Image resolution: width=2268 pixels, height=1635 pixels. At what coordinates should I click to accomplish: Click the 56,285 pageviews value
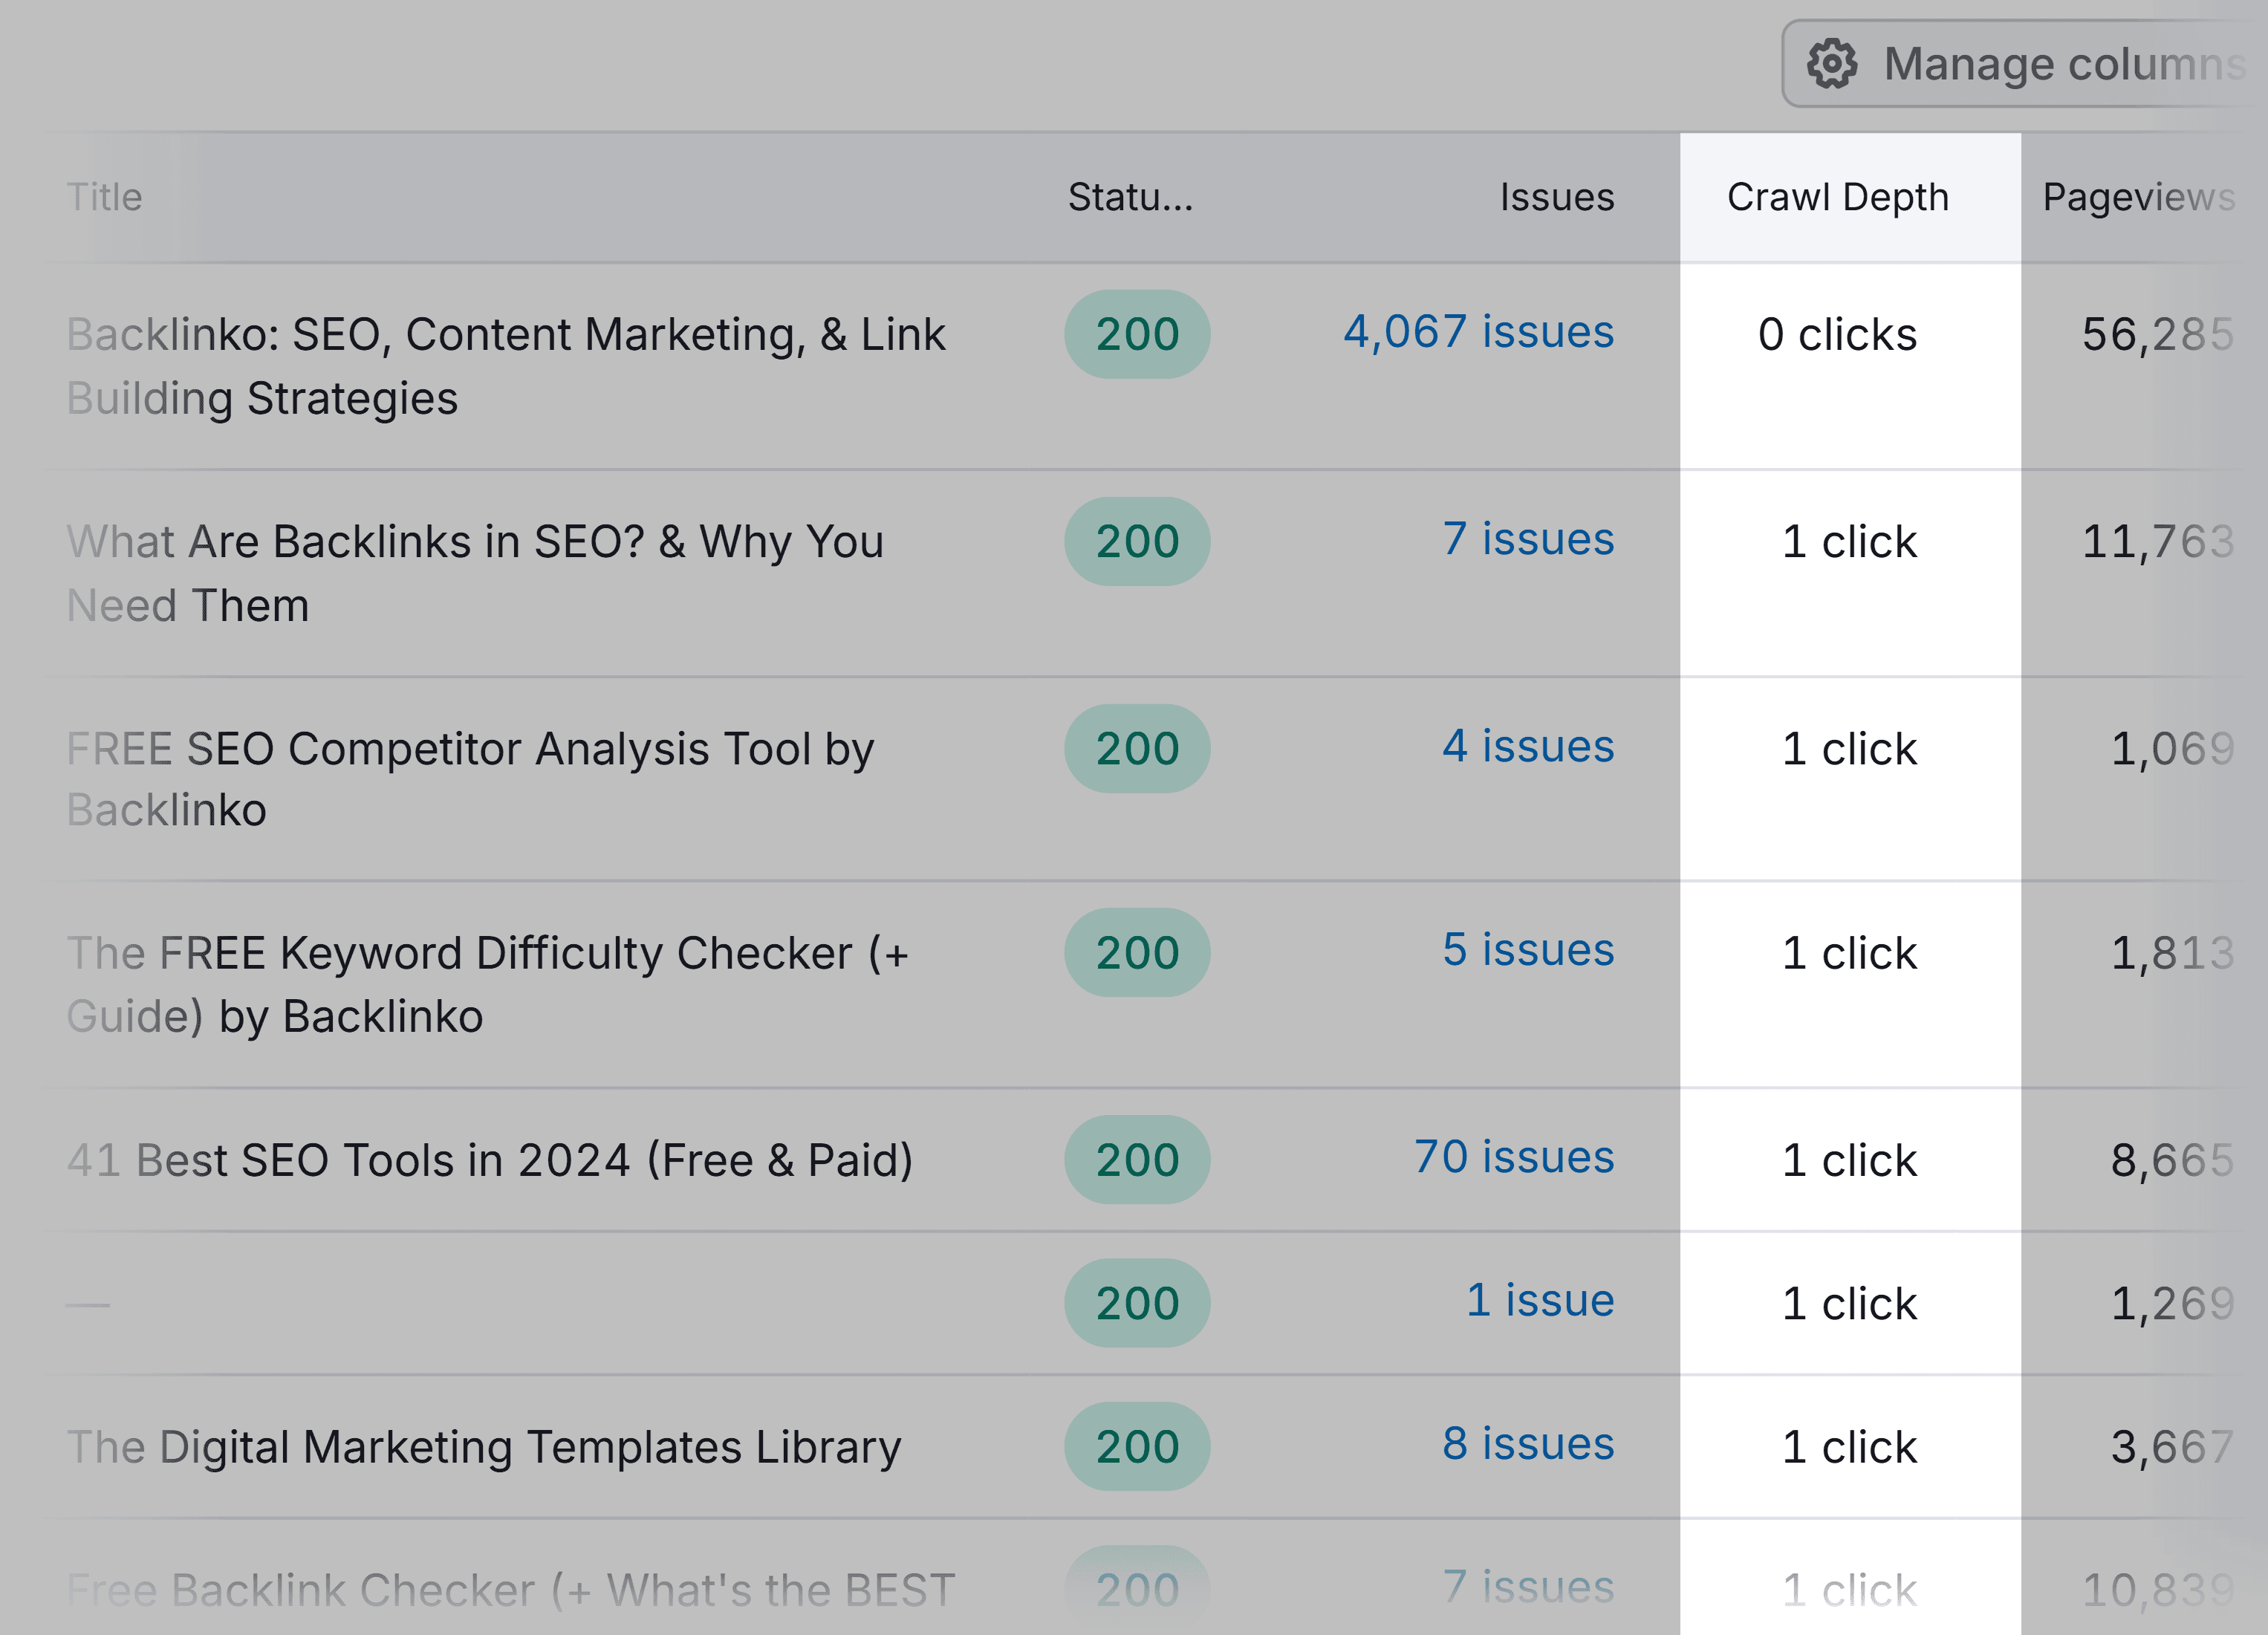(x=2158, y=334)
